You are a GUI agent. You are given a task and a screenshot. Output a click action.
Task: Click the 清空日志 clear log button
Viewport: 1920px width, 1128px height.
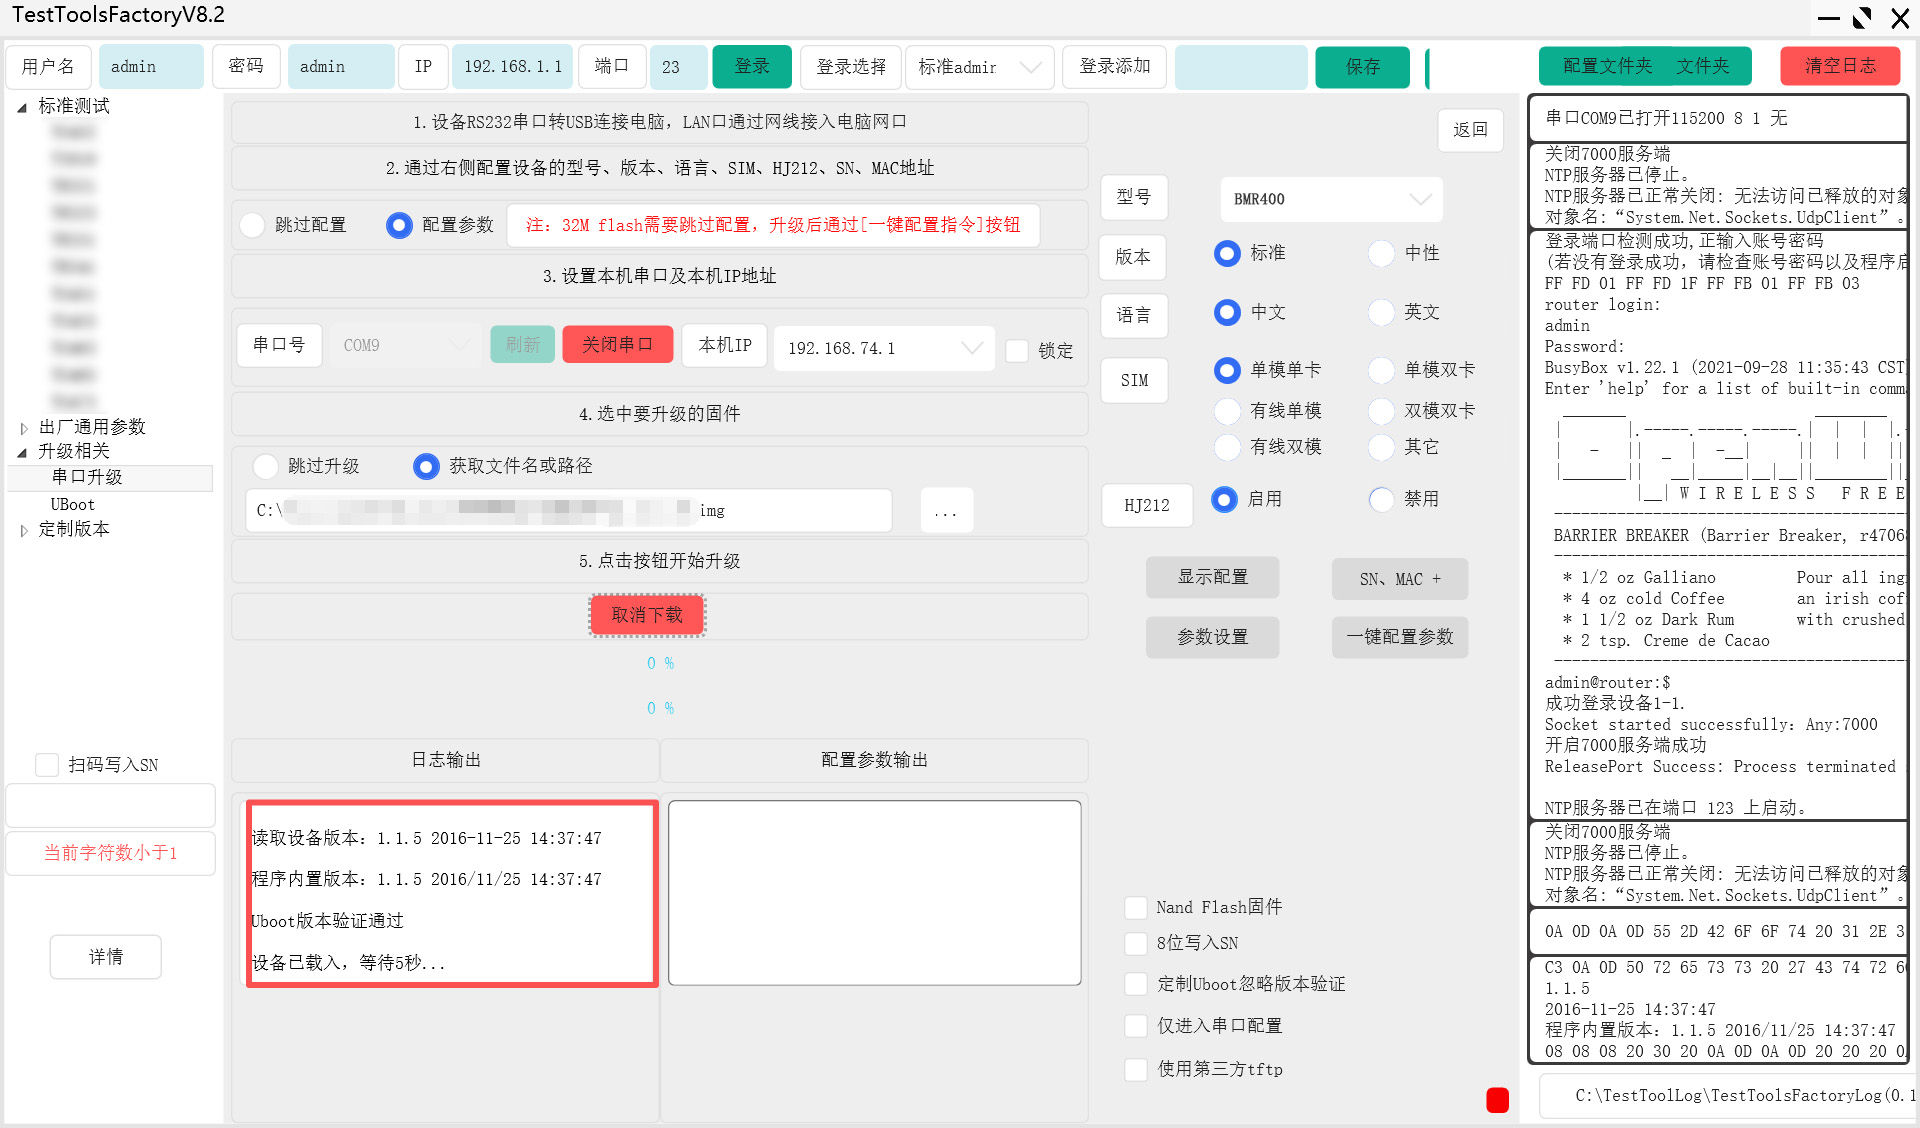tap(1839, 66)
